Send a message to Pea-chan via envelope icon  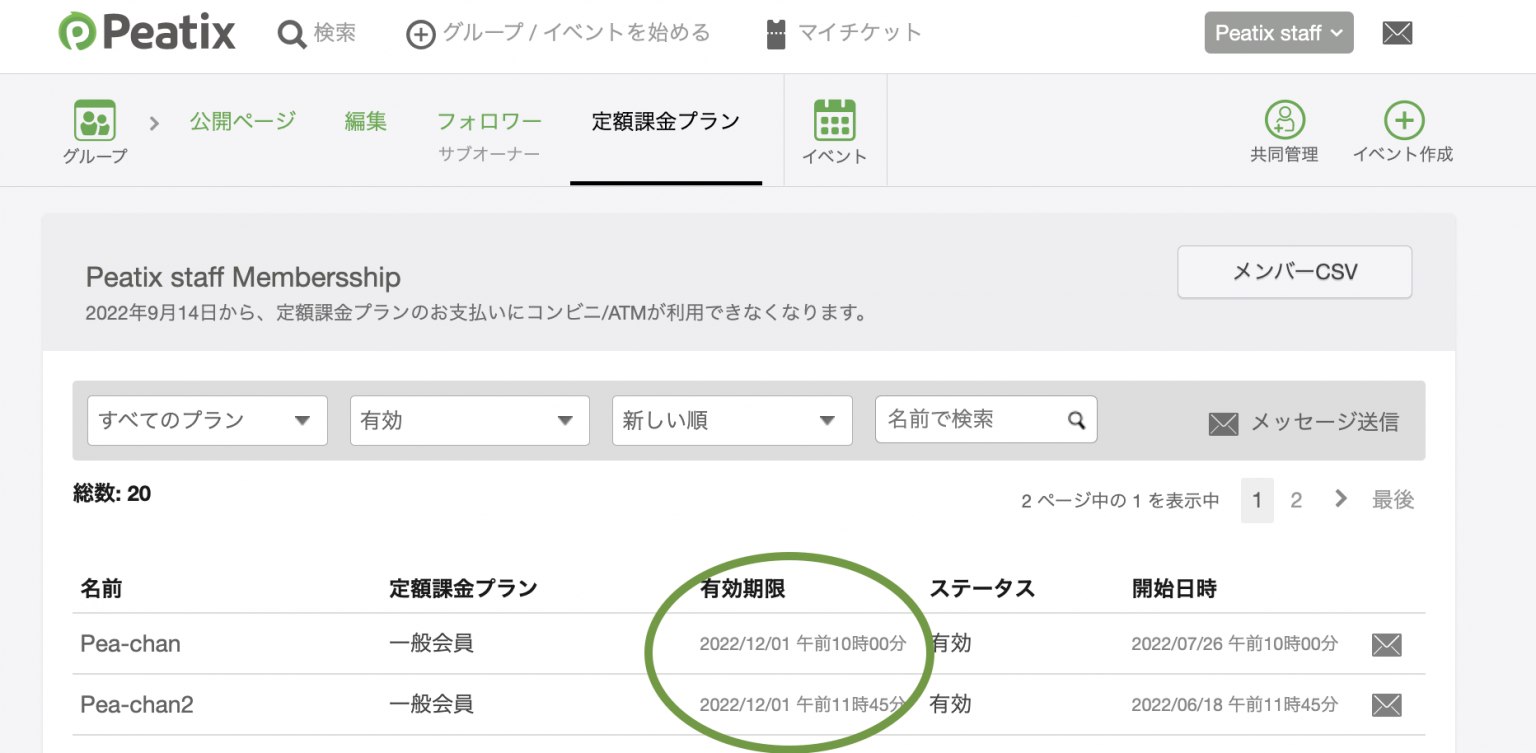1386,644
